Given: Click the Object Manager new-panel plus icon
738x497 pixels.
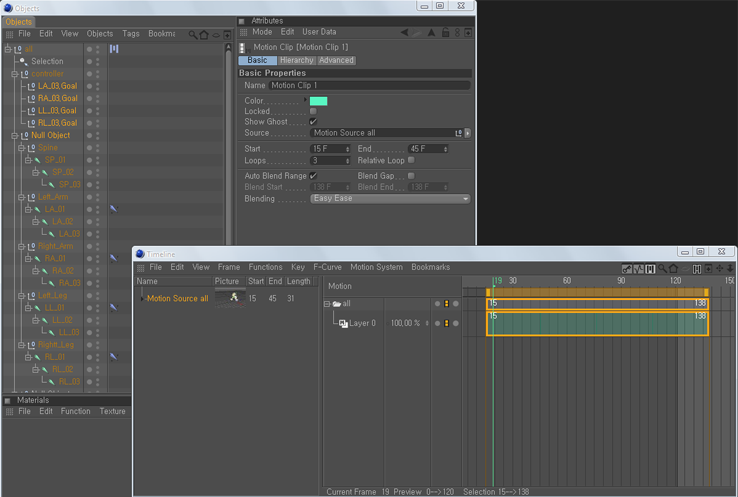Looking at the screenshot, I should click(x=227, y=35).
